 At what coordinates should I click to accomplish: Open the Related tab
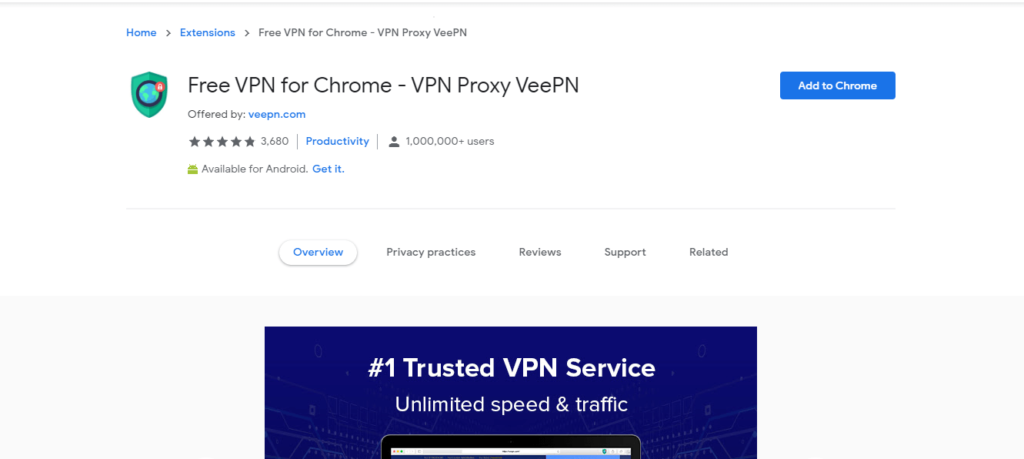(x=709, y=252)
